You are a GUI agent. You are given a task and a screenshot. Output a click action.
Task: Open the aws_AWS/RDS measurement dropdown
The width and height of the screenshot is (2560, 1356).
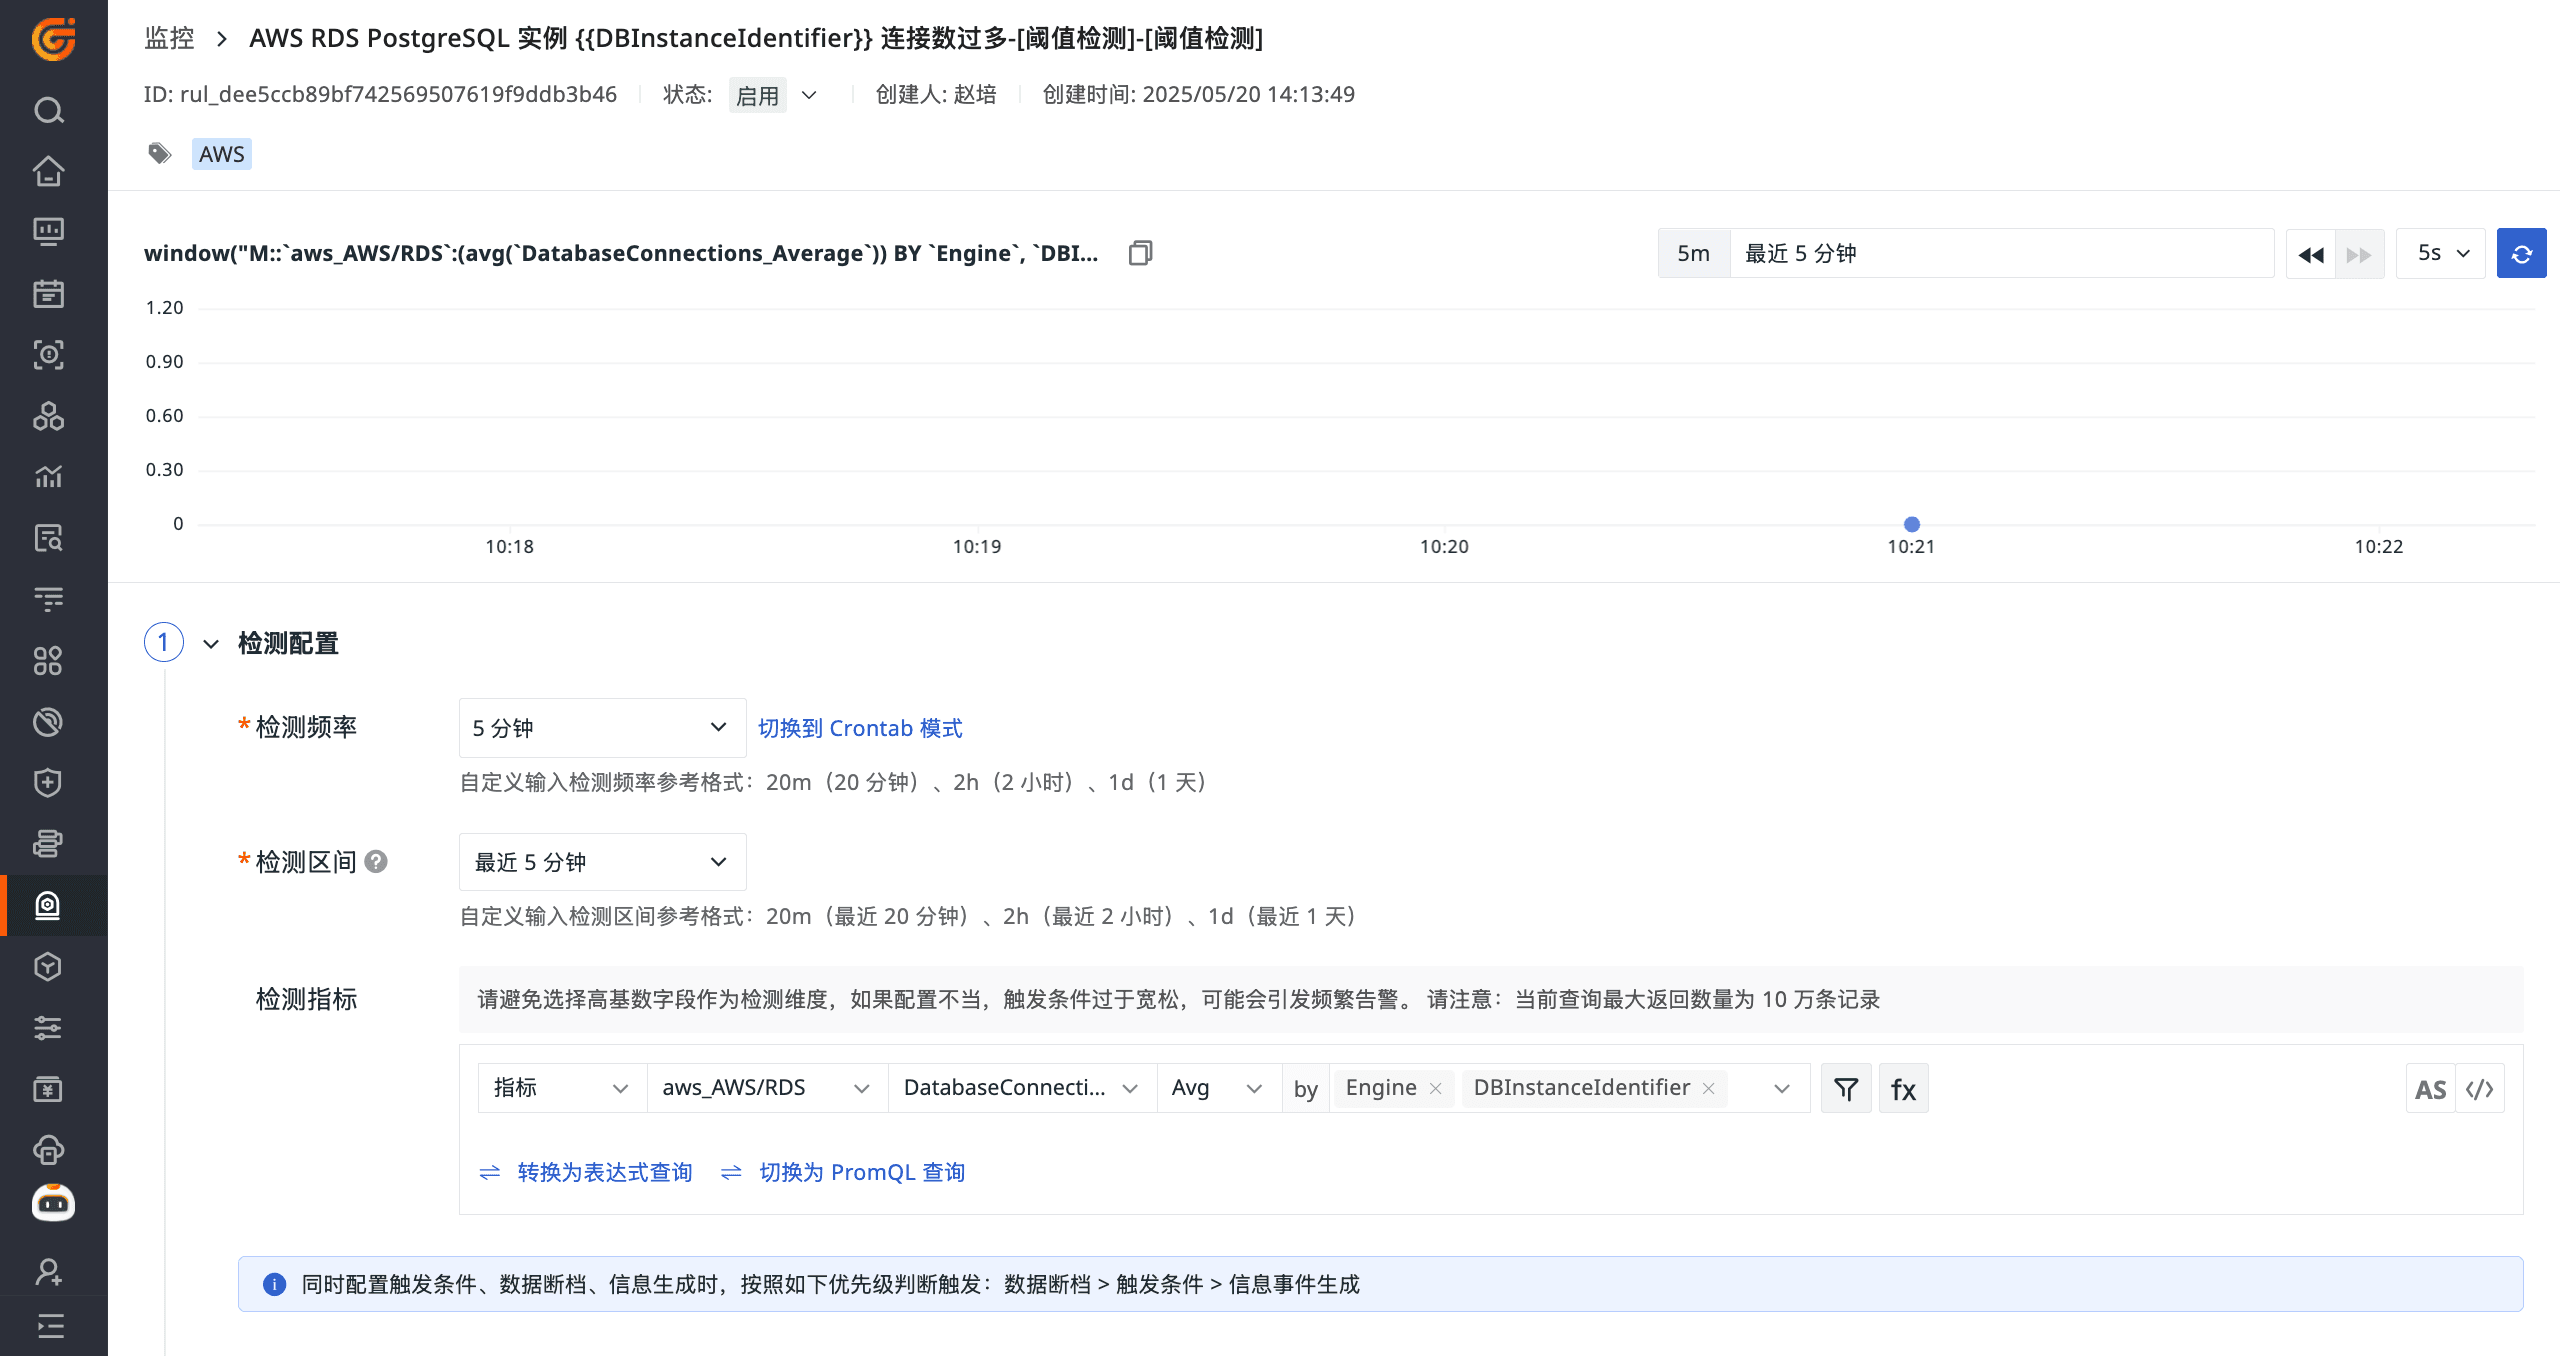[x=767, y=1088]
